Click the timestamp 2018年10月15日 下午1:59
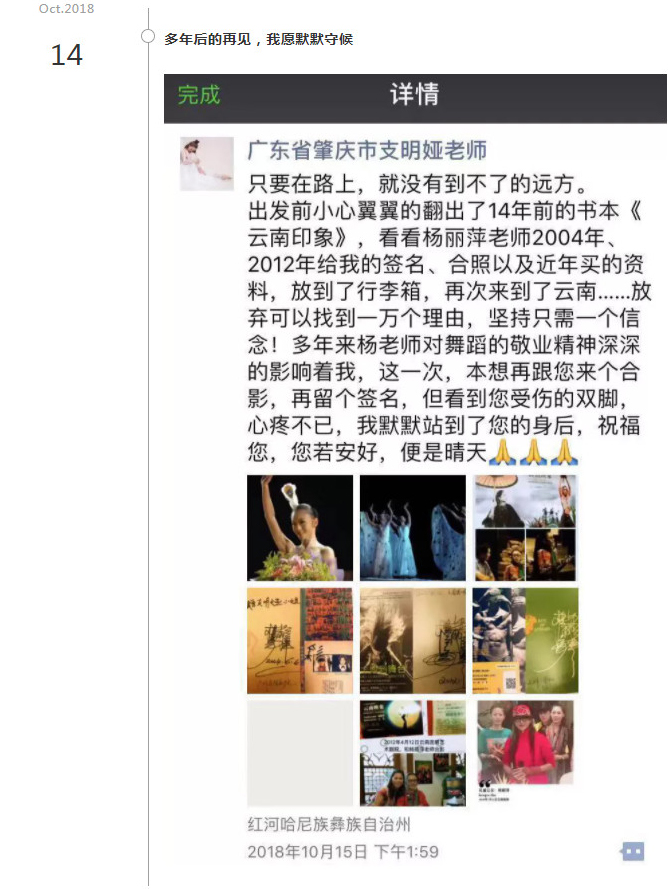The height and width of the screenshot is (889, 668). pos(343,852)
